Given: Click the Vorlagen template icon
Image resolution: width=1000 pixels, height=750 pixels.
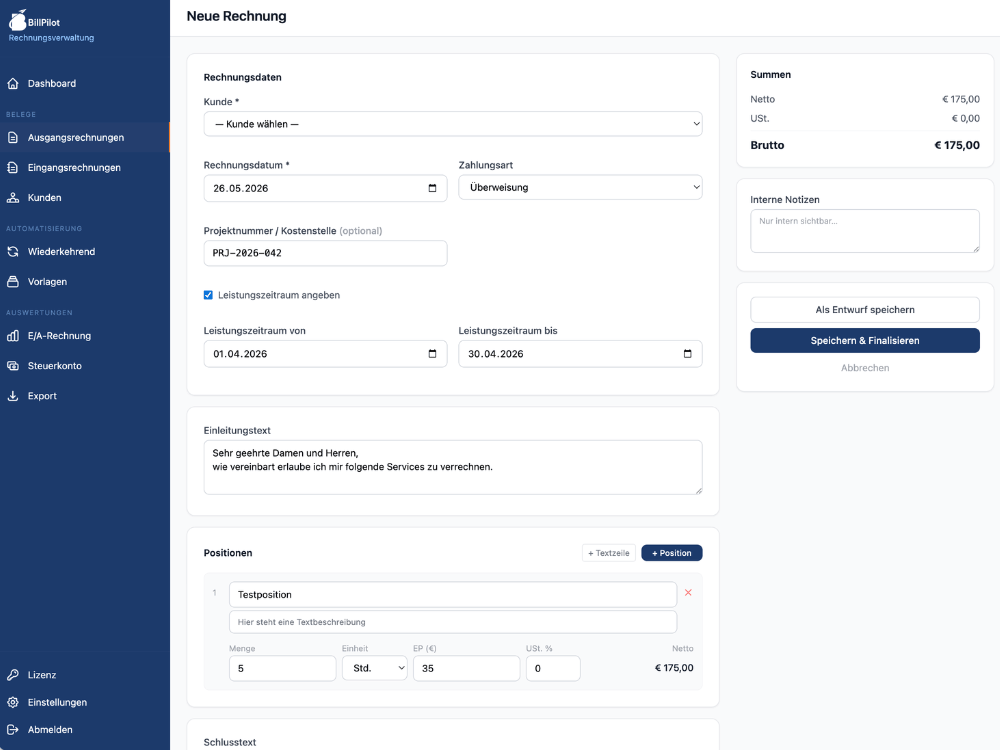Looking at the screenshot, I should pyautogui.click(x=13, y=282).
